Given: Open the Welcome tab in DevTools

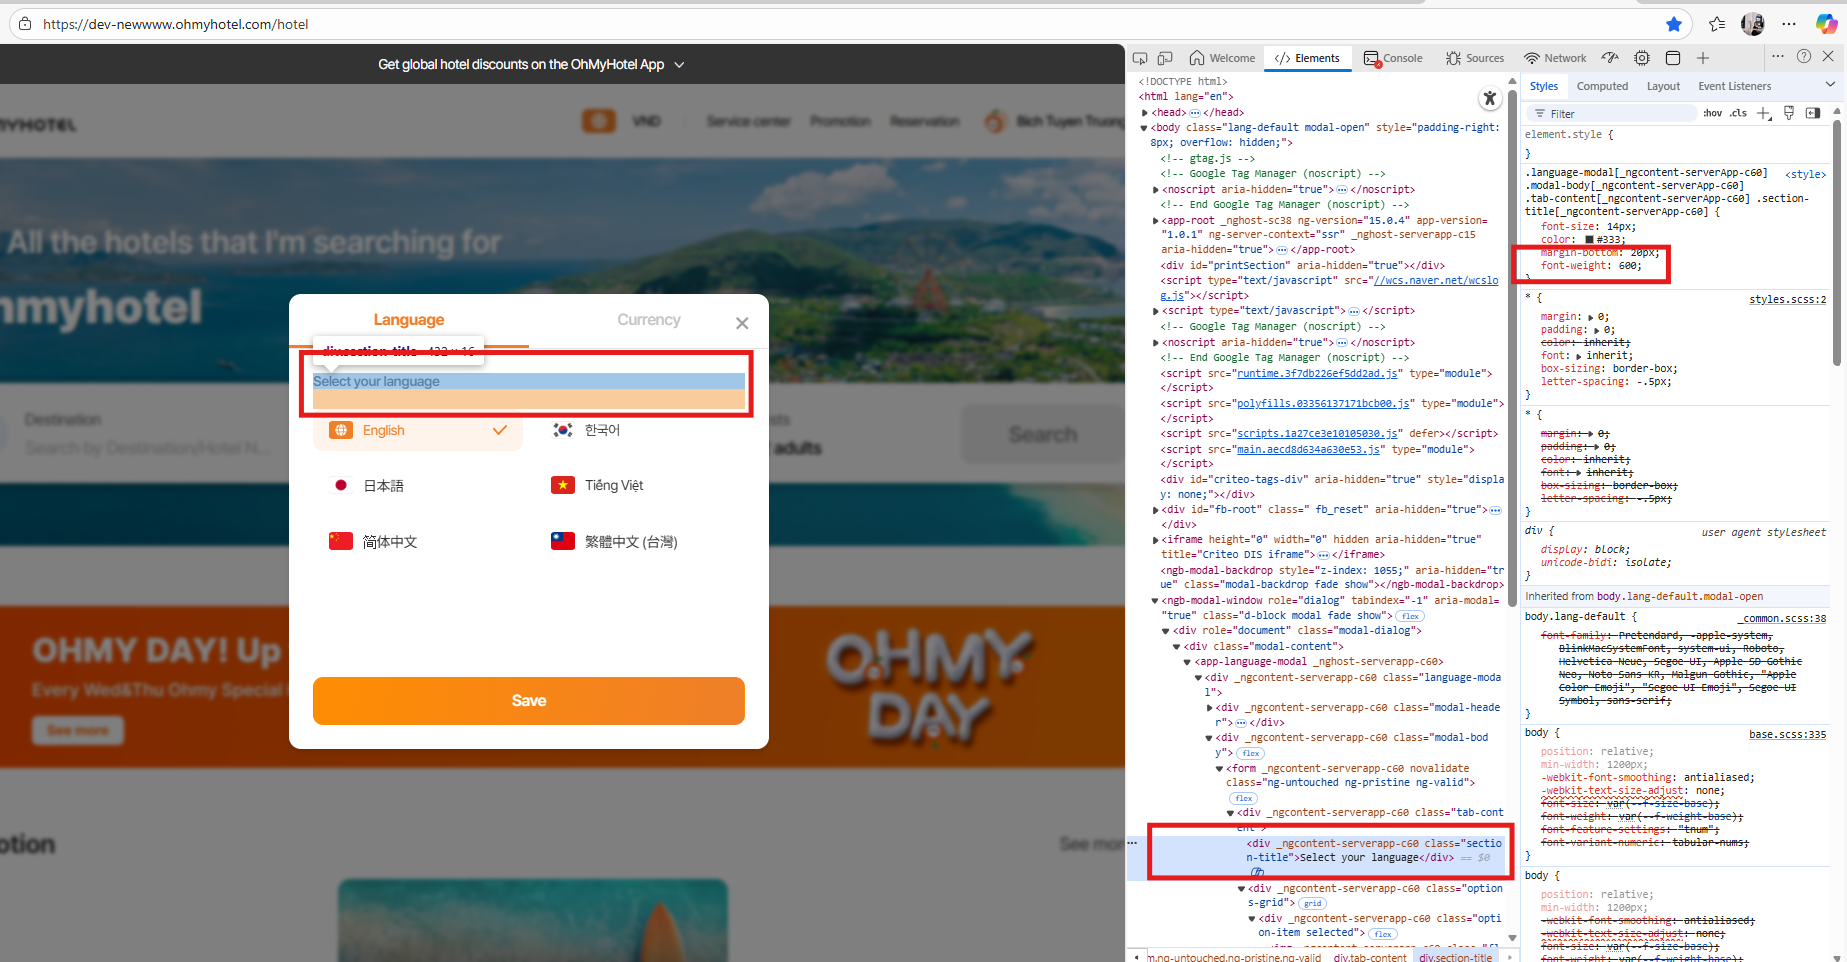Looking at the screenshot, I should click(1222, 58).
